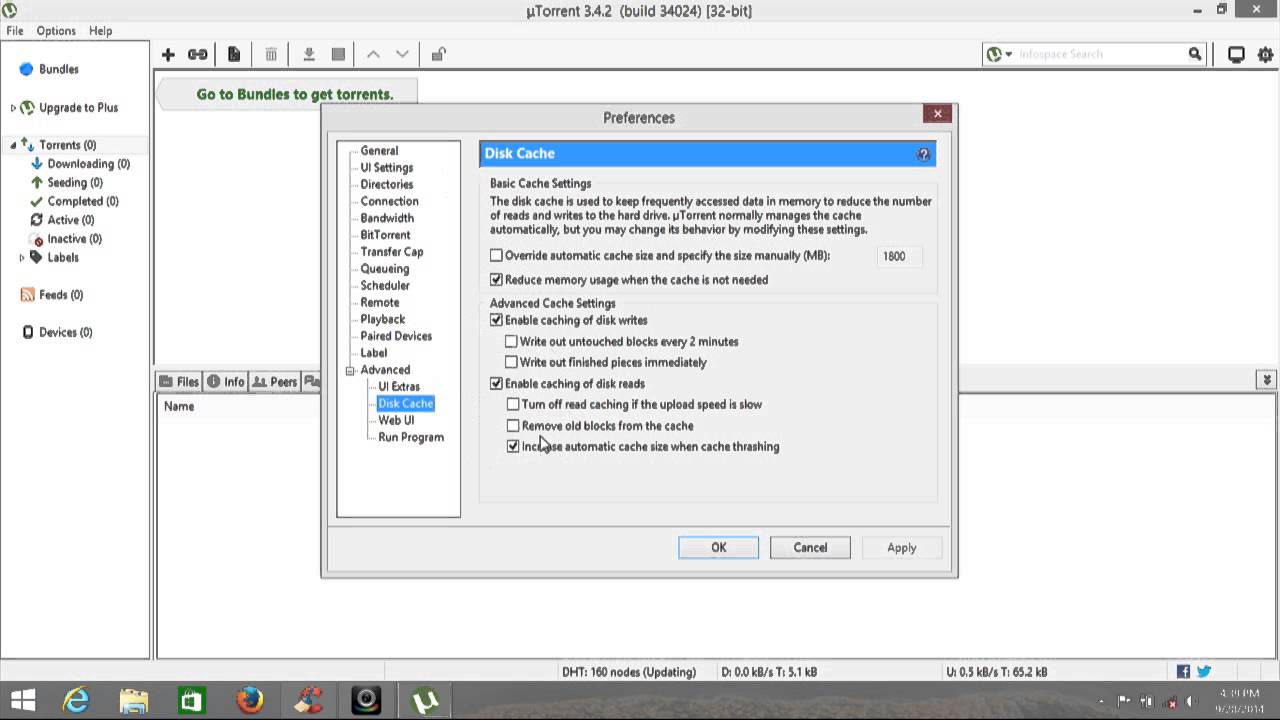
Task: Confirm preferences with OK
Action: click(x=719, y=548)
